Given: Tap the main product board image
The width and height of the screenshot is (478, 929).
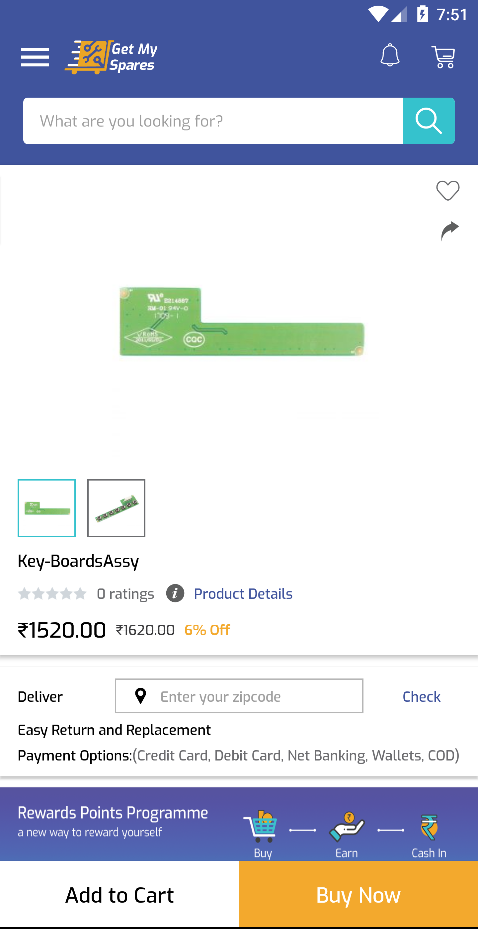Looking at the screenshot, I should (241, 322).
